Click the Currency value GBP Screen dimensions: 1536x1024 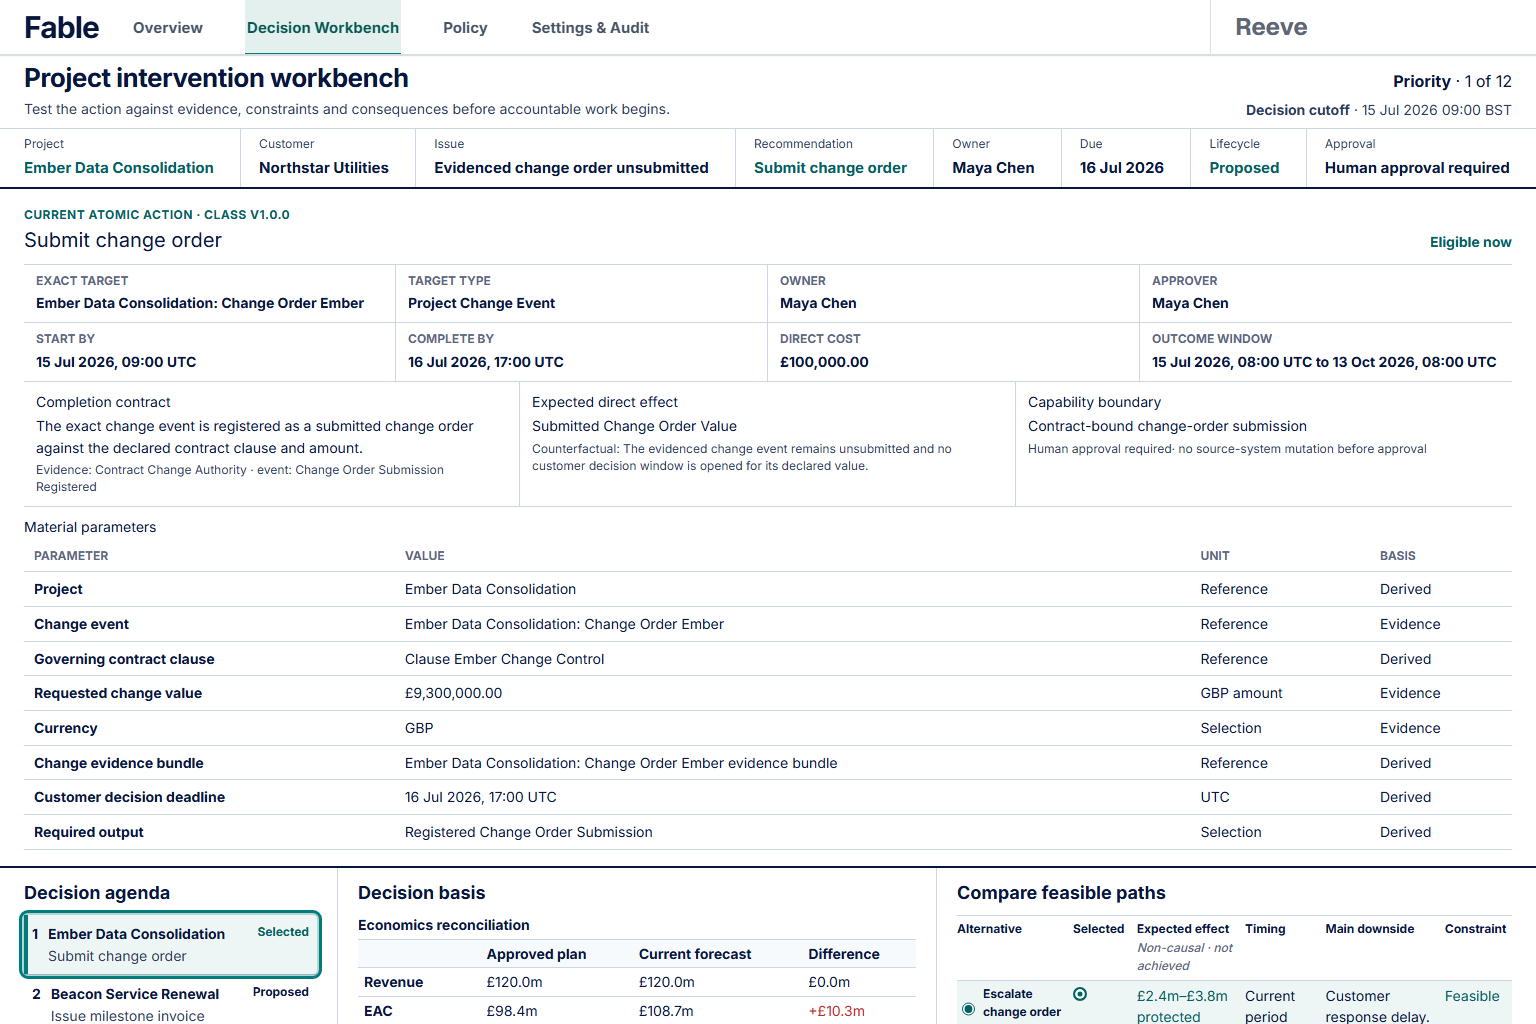(x=419, y=728)
